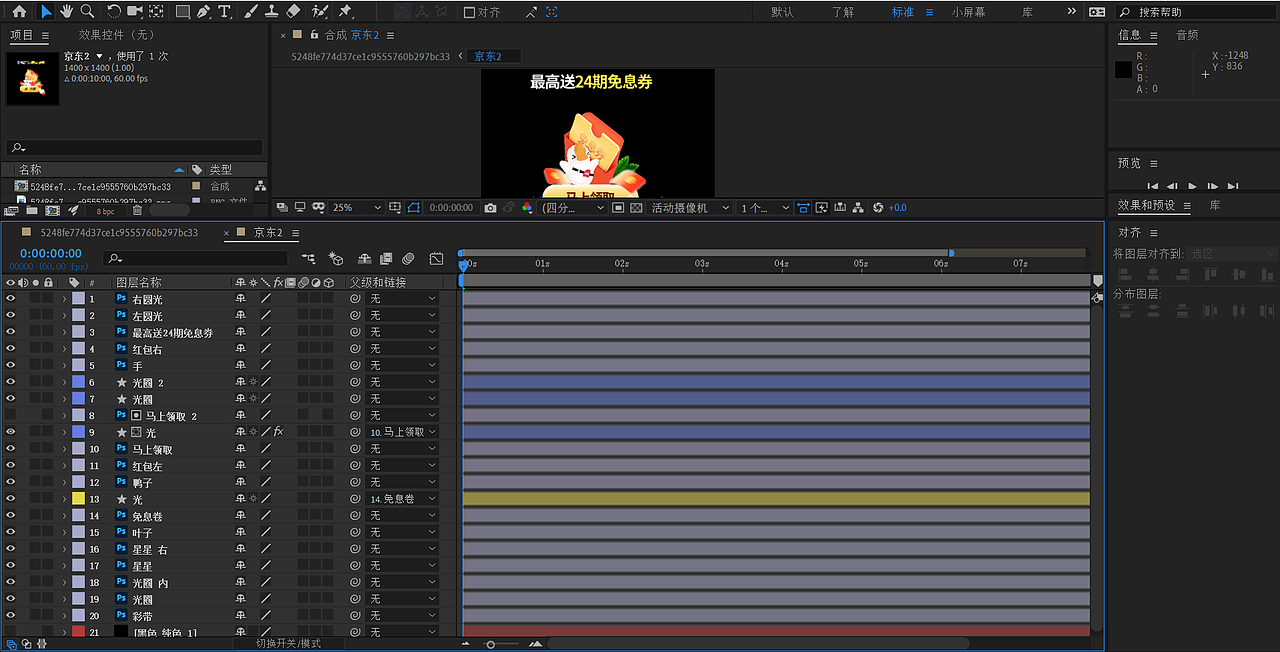Viewport: 1280px width, 652px height.
Task: Click the 切换开关/模式 button
Action: coord(289,644)
